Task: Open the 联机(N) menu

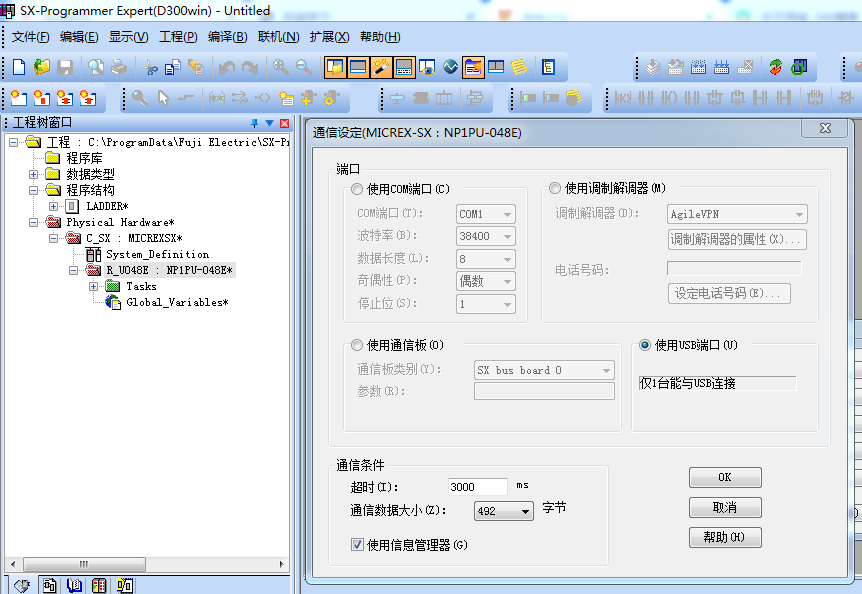Action: click(278, 37)
